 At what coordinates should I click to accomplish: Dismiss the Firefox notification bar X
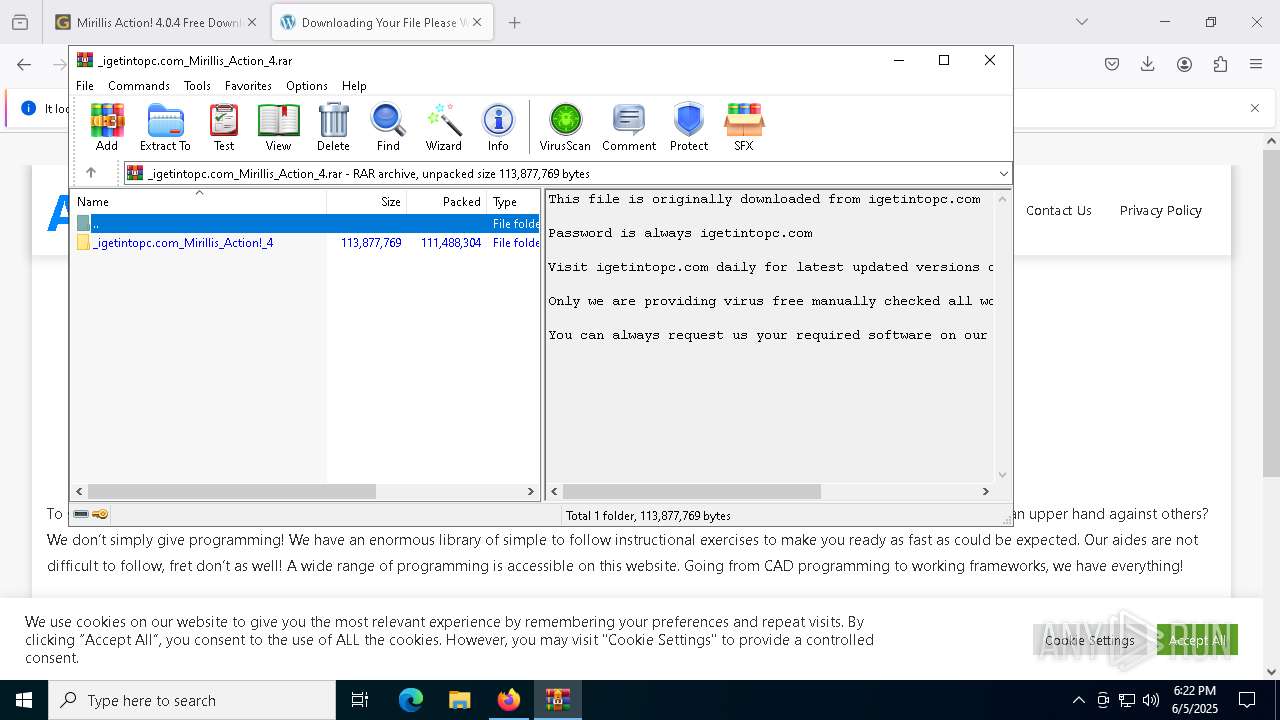point(1255,108)
